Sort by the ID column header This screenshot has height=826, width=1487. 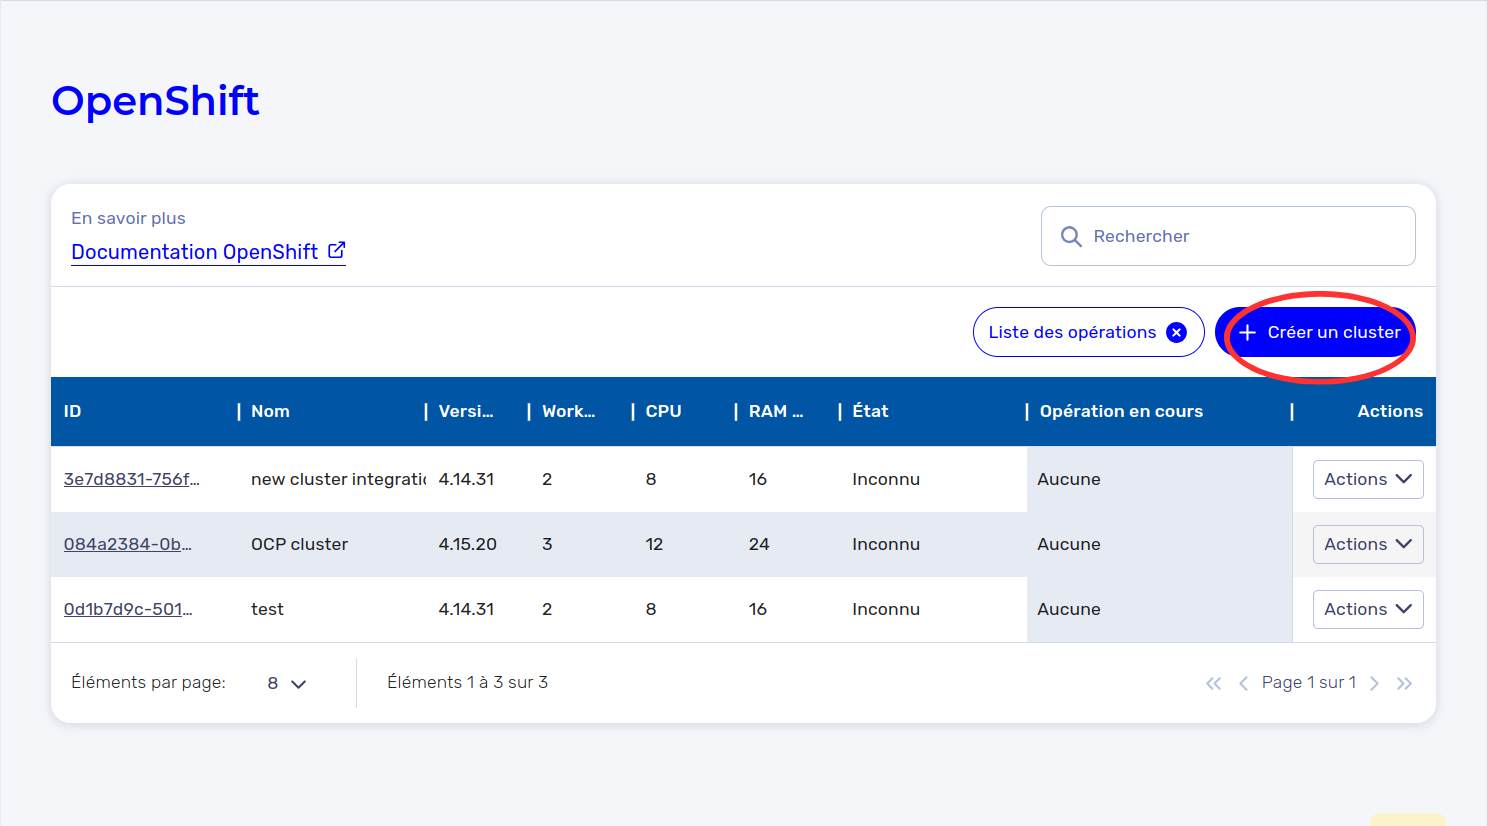point(73,411)
